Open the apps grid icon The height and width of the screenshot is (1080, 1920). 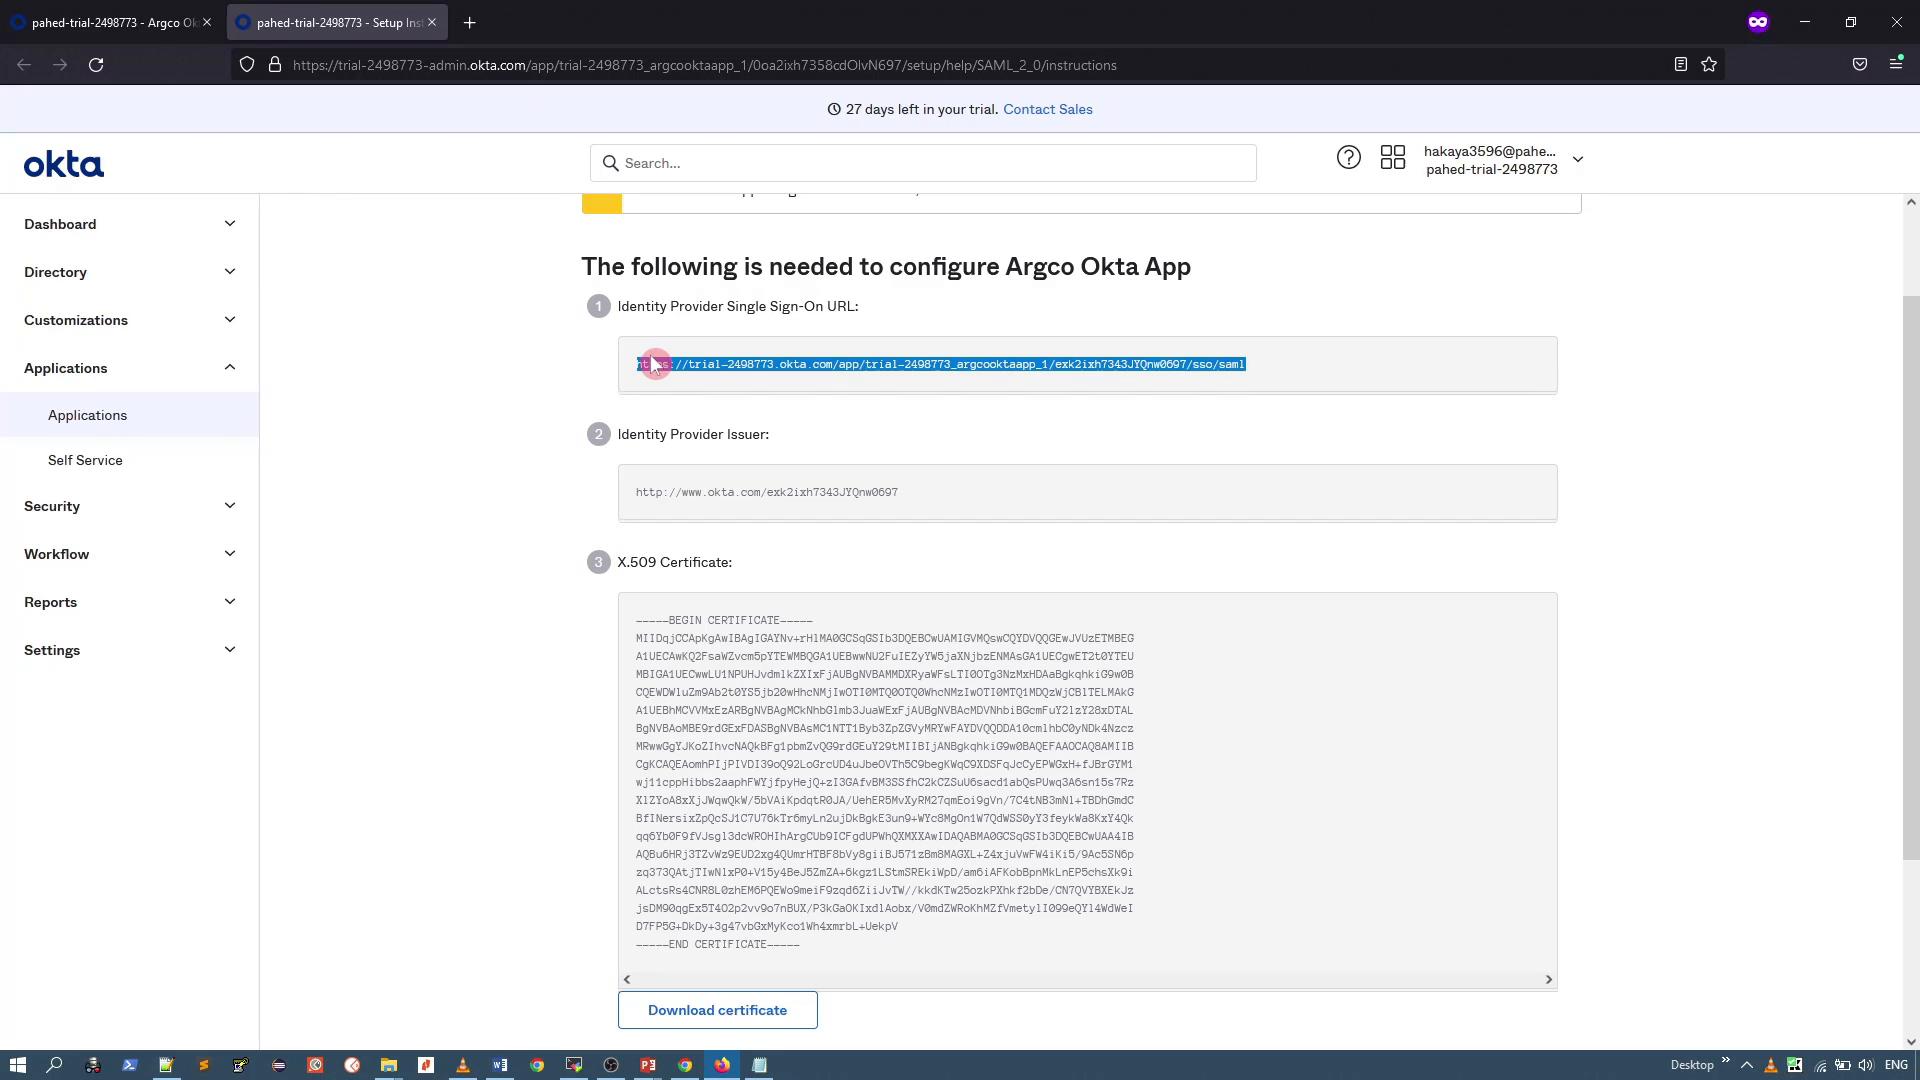[x=1393, y=158]
